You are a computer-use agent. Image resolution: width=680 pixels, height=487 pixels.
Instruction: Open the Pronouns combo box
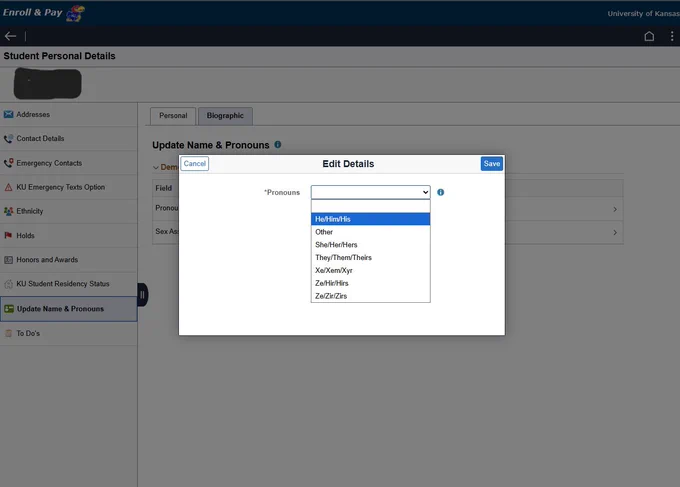tap(370, 192)
